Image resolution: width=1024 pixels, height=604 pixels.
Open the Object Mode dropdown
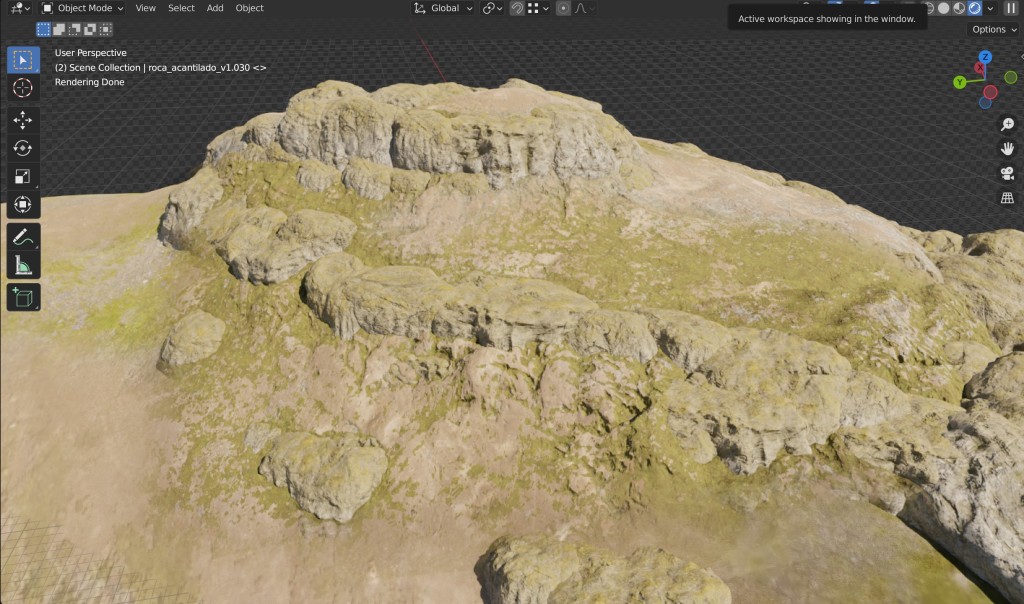[x=83, y=8]
